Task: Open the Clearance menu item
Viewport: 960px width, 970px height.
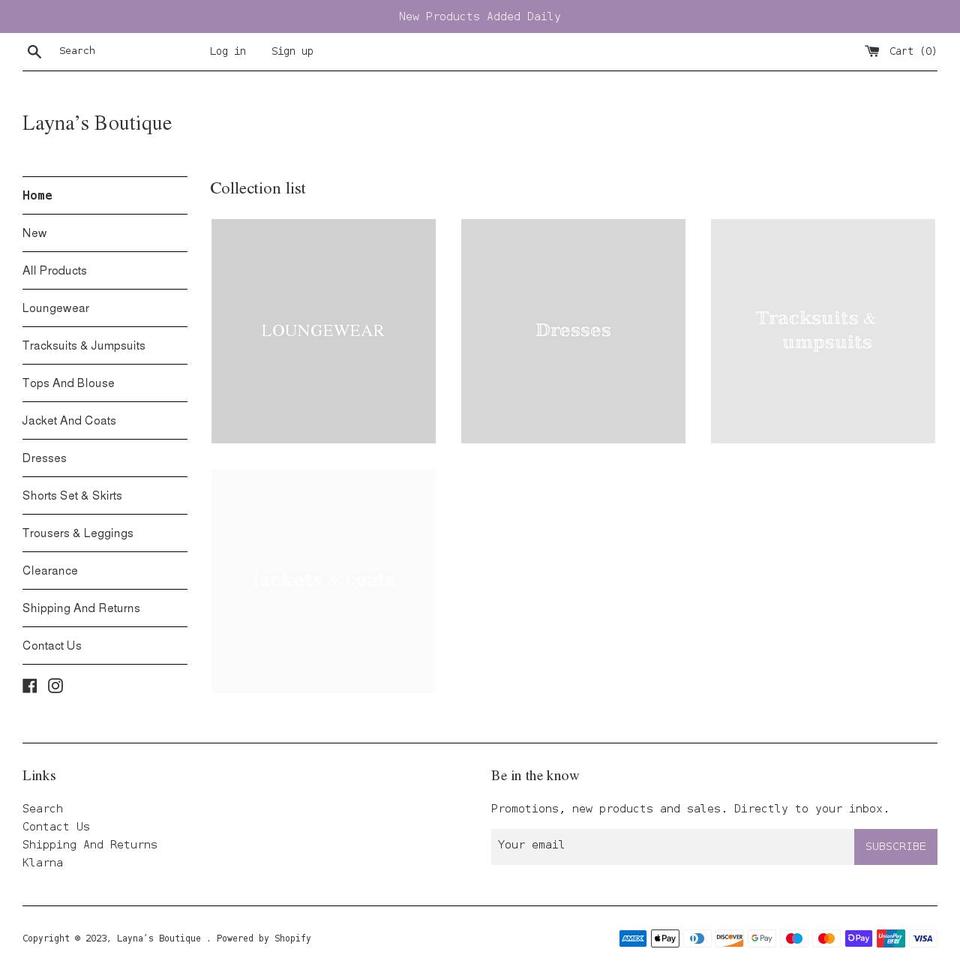Action: 50,570
